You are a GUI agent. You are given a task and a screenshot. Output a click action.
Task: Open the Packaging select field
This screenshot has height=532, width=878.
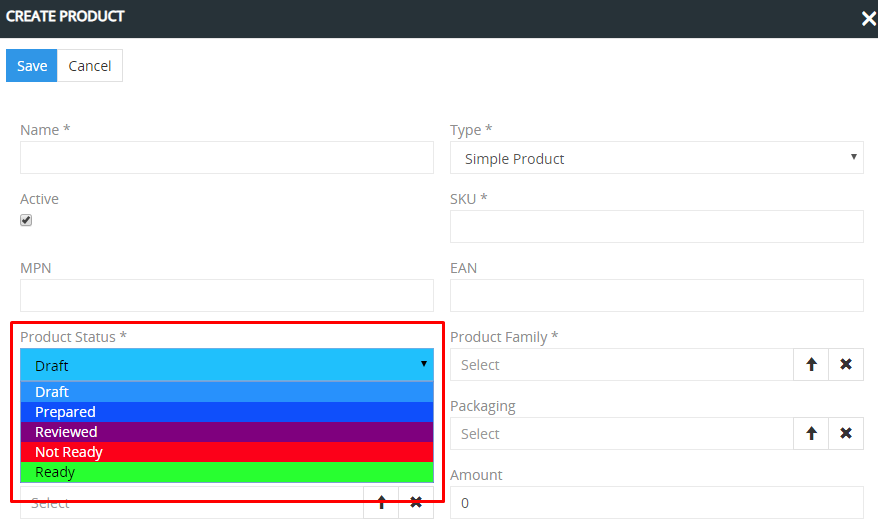621,434
